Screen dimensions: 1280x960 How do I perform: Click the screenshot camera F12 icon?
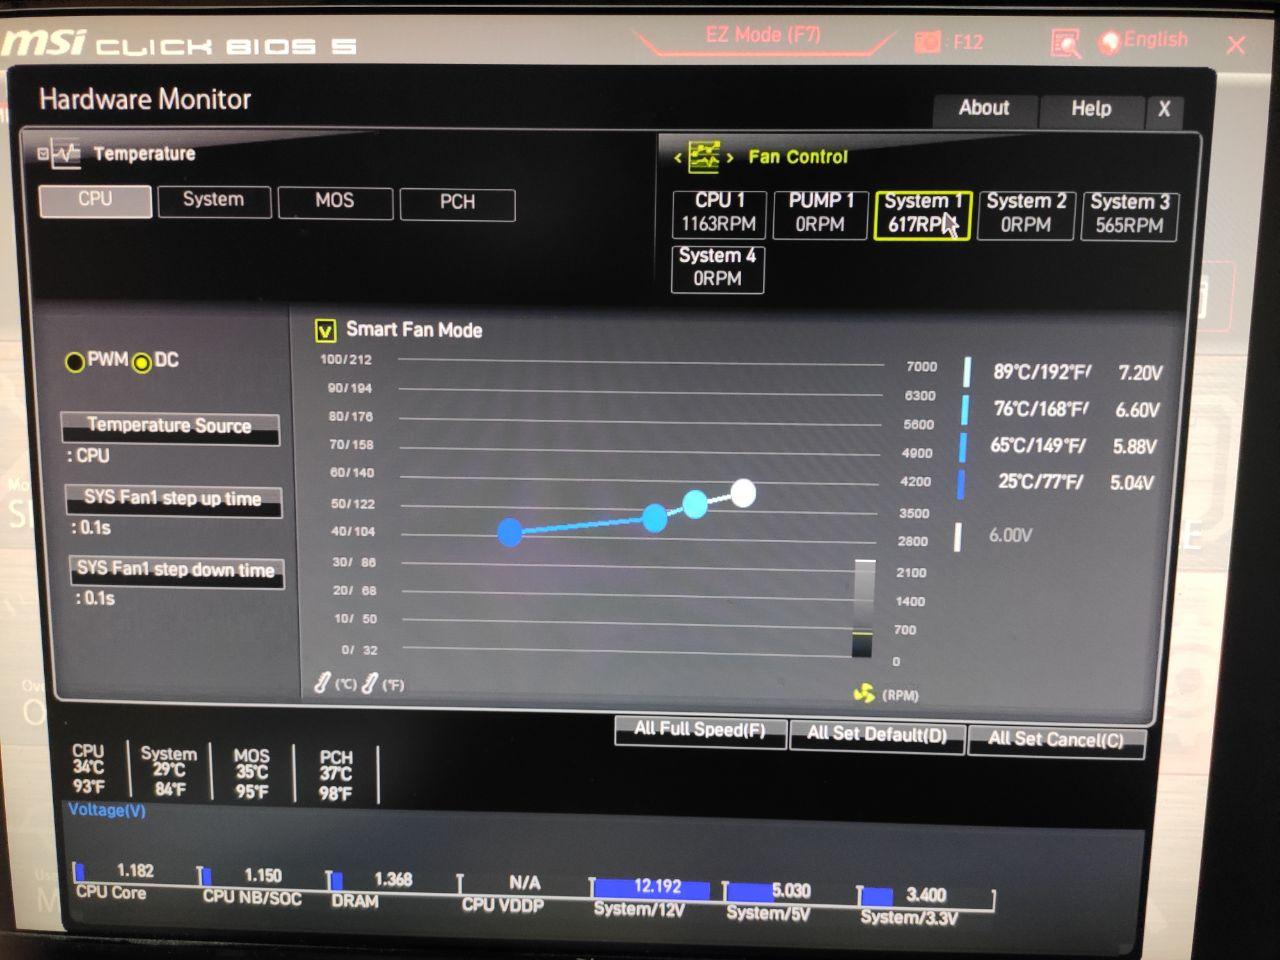point(928,42)
